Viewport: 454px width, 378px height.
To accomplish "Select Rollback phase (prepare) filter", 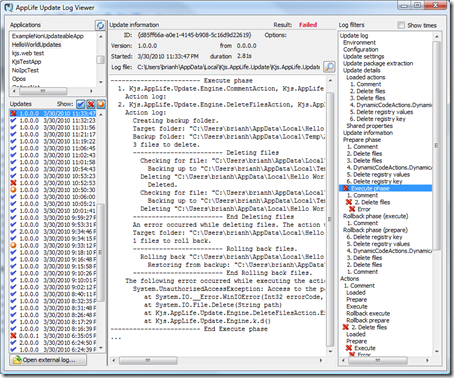I will click(375, 230).
